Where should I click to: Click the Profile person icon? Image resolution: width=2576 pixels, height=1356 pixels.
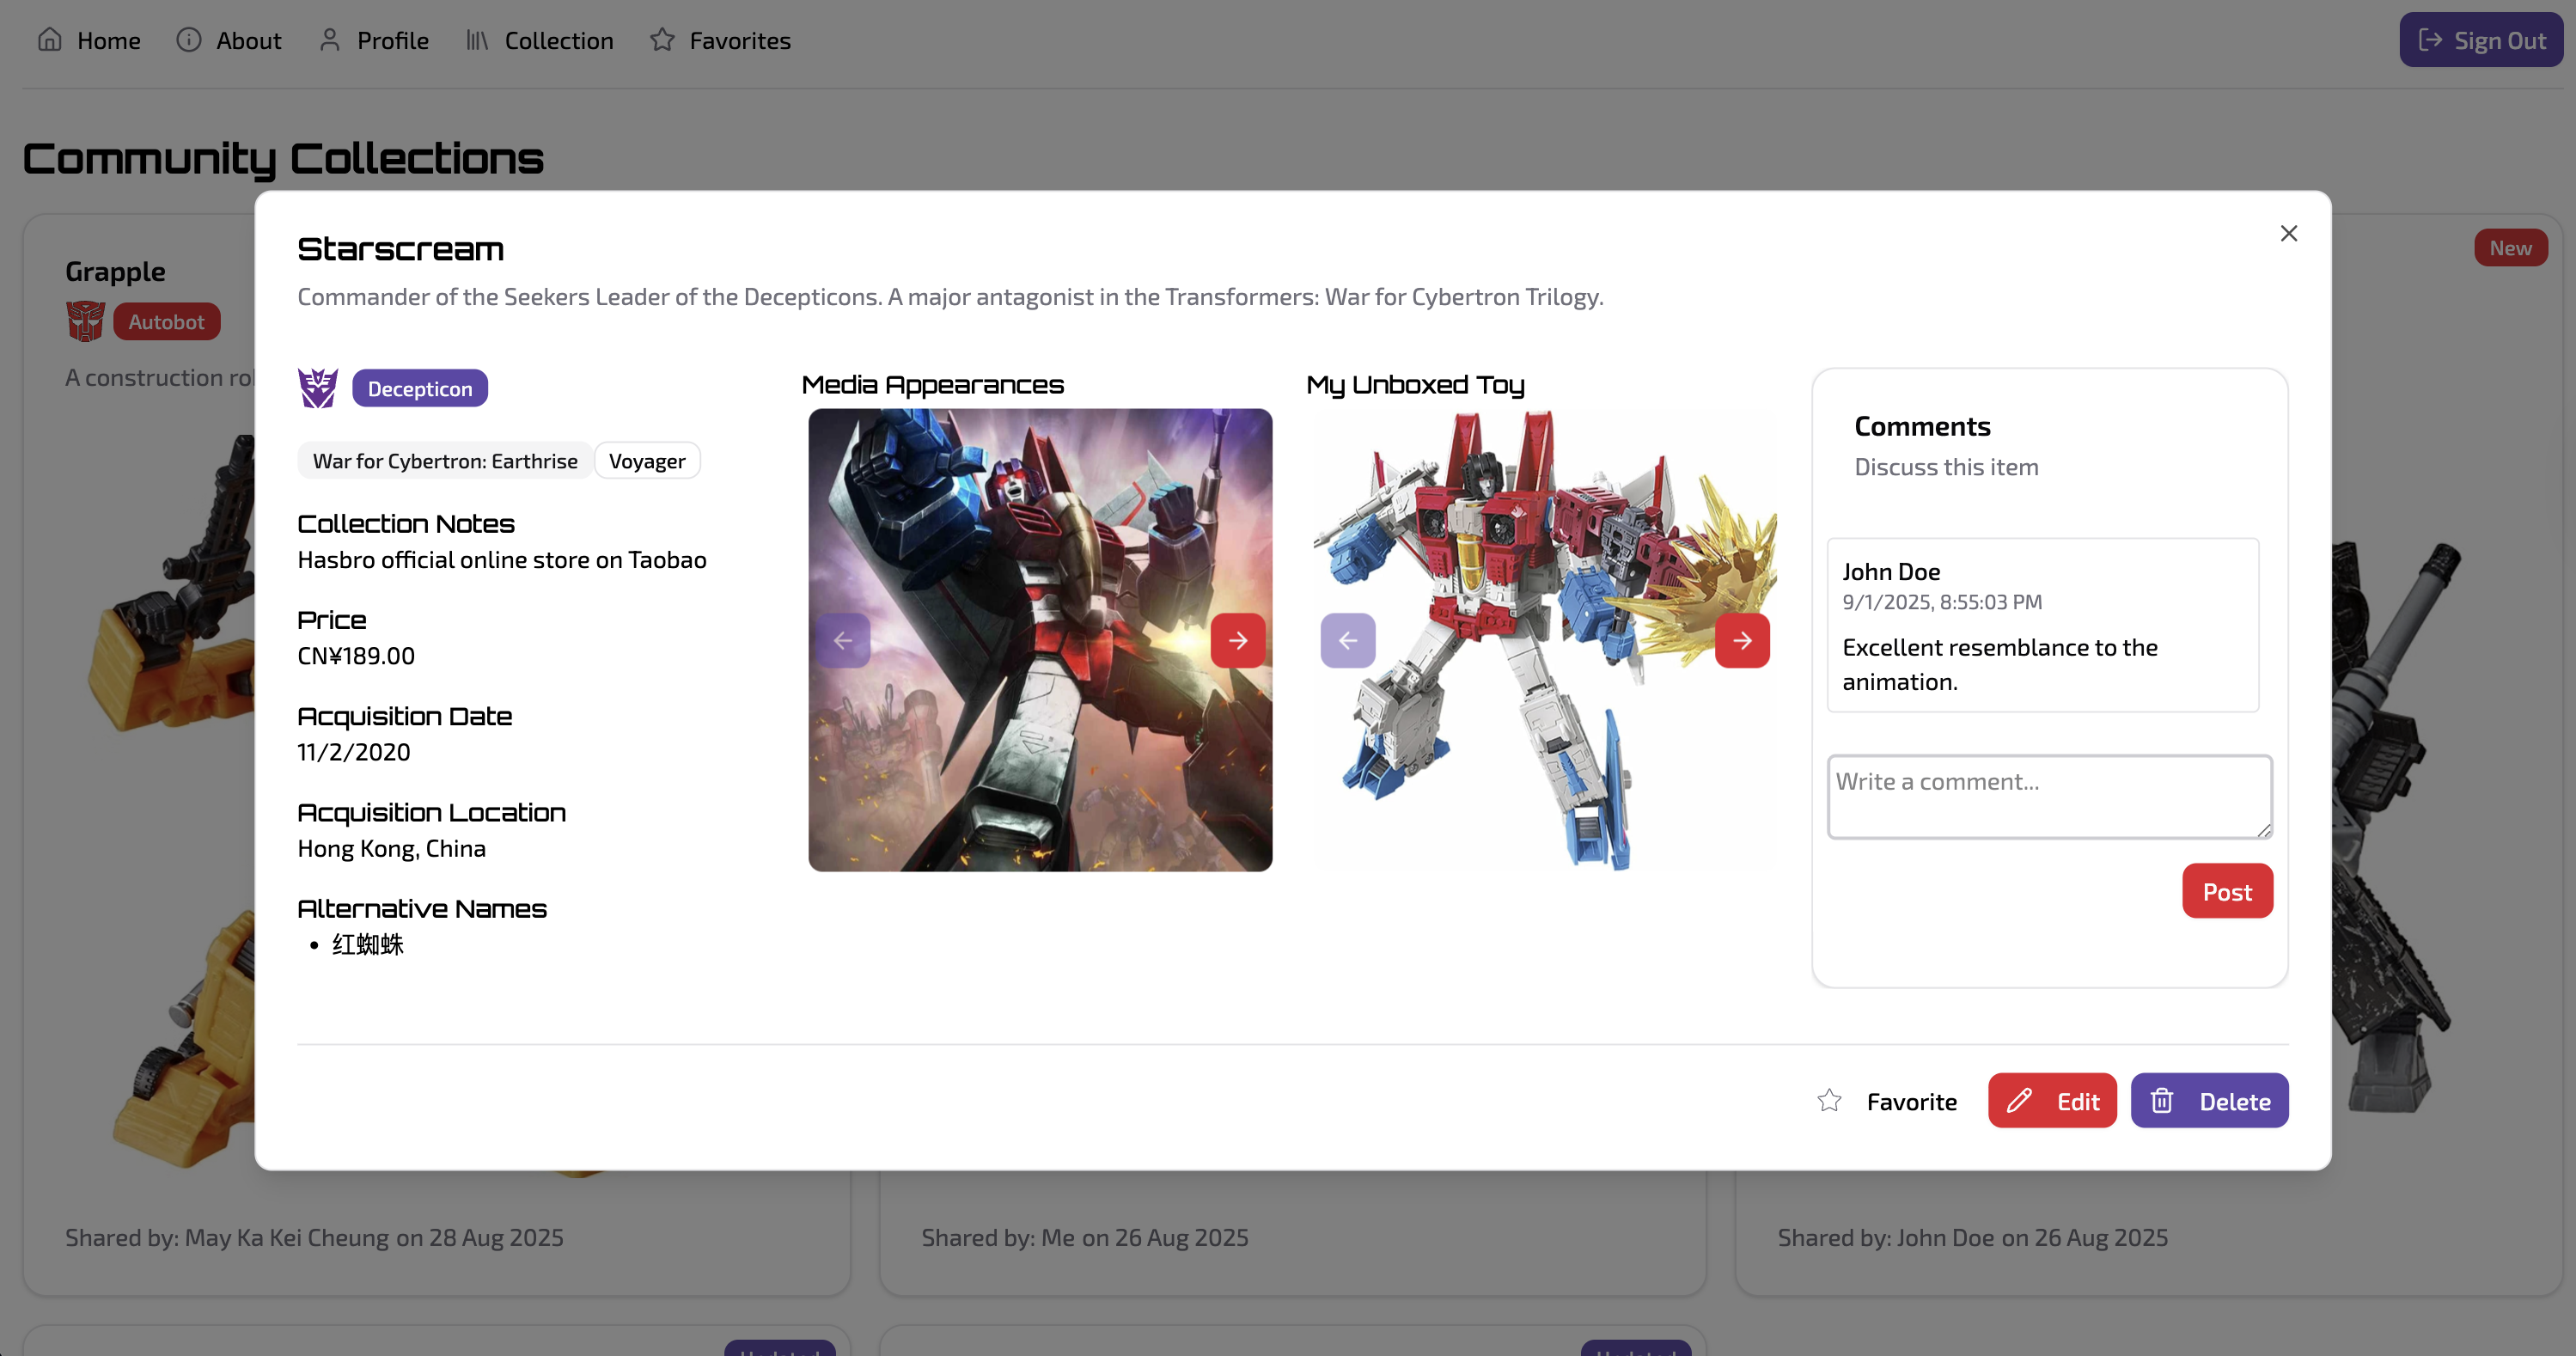point(330,39)
